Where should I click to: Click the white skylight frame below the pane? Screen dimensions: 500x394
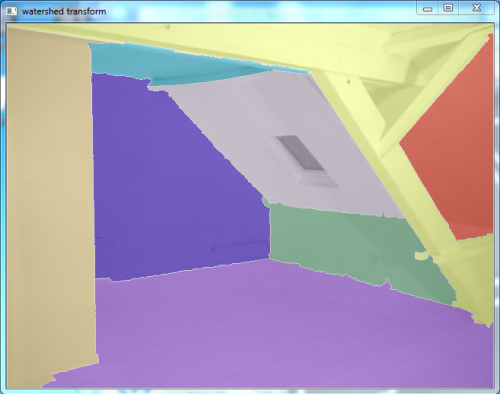pyautogui.click(x=318, y=179)
